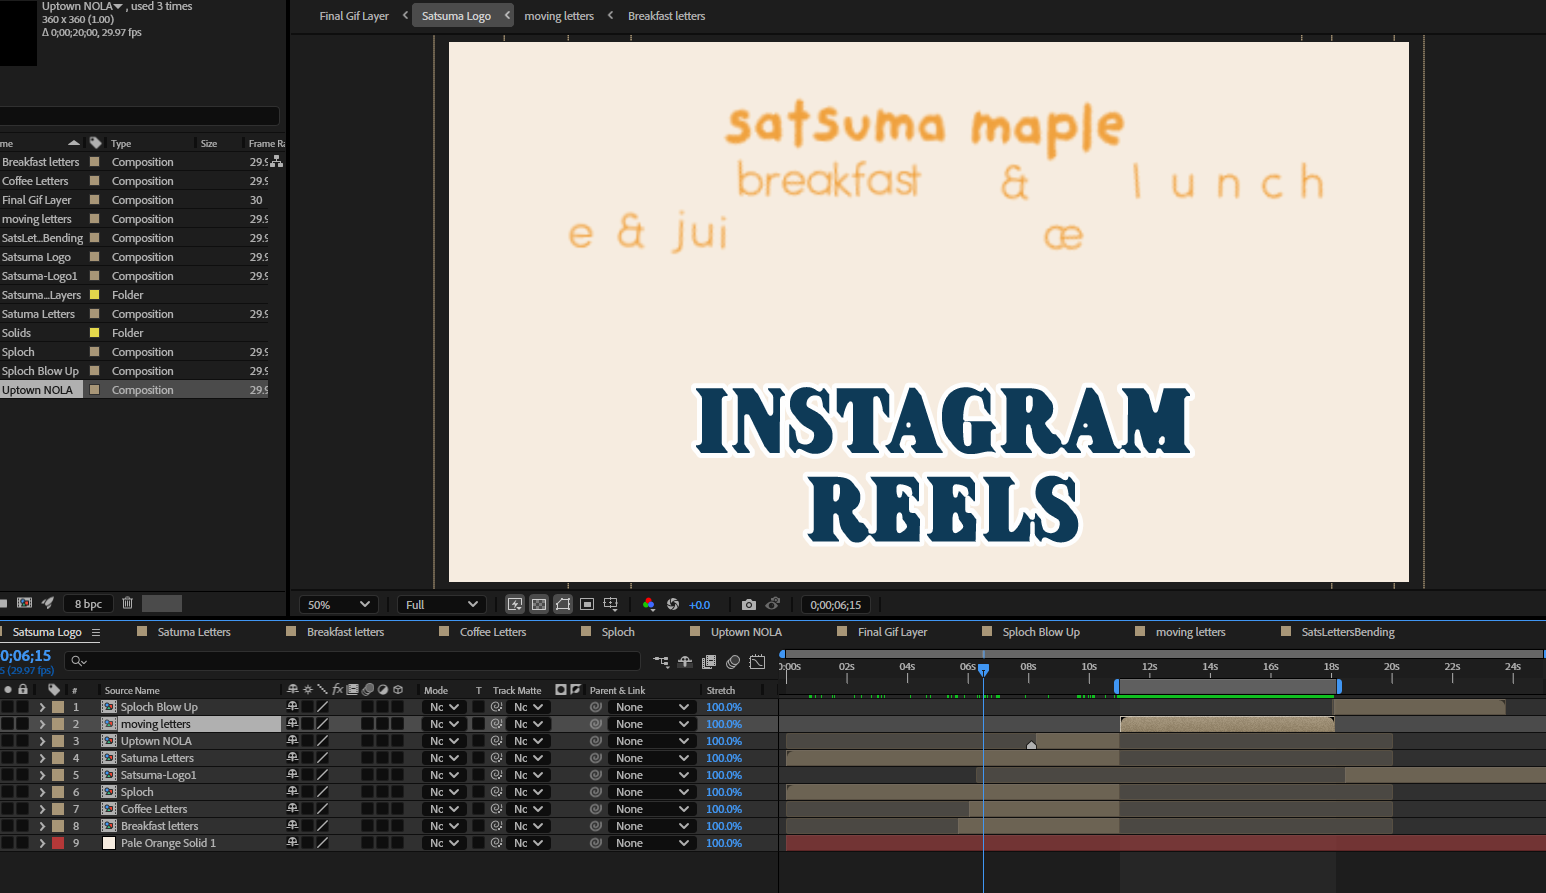Click the viewer timecode 0;00;06;15 button
The image size is (1546, 893).
pos(836,604)
